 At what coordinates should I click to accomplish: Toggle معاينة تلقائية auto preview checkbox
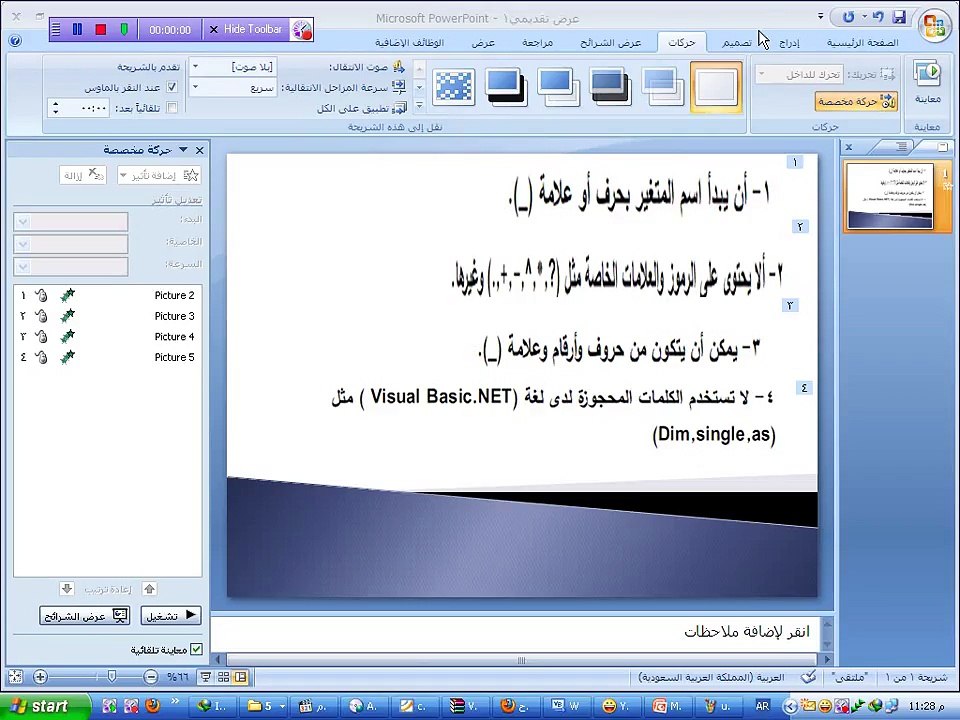point(196,649)
